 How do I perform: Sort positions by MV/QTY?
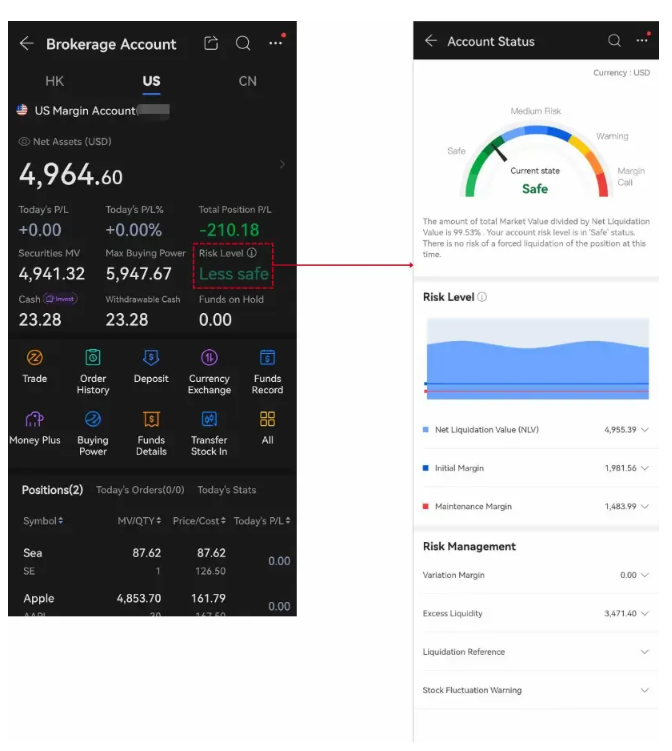pyautogui.click(x=139, y=521)
